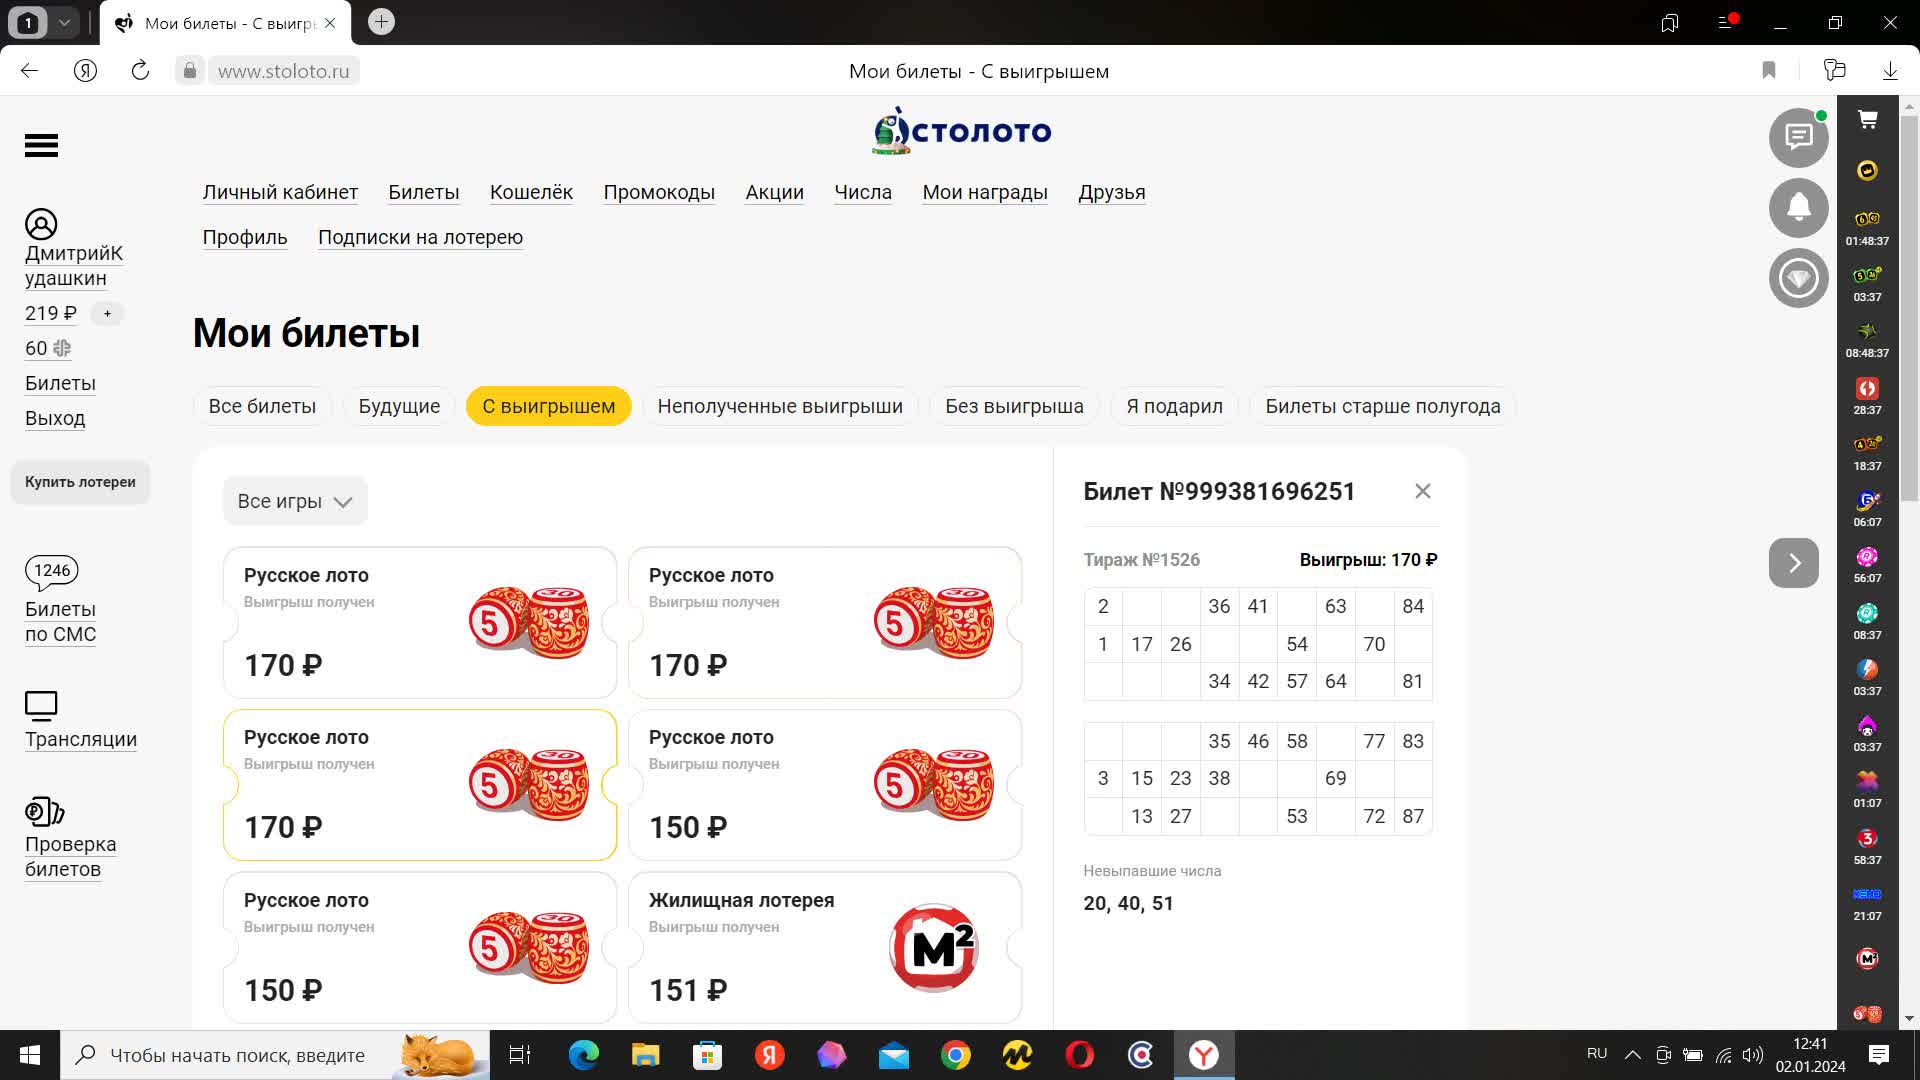Click the stoloto.ru address bar
The height and width of the screenshot is (1080, 1920).
[x=283, y=70]
